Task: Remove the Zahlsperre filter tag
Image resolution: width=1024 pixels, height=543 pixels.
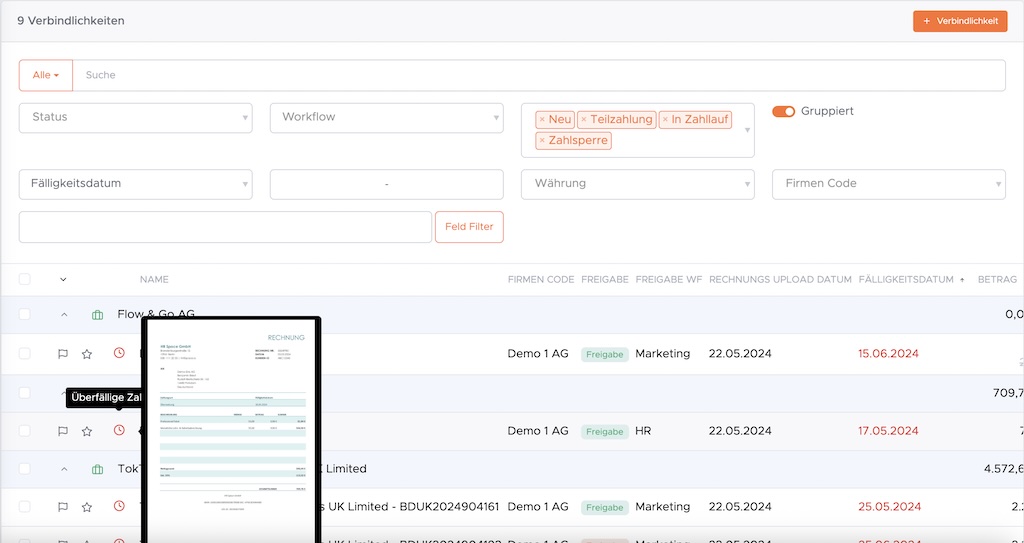Action: tap(542, 141)
